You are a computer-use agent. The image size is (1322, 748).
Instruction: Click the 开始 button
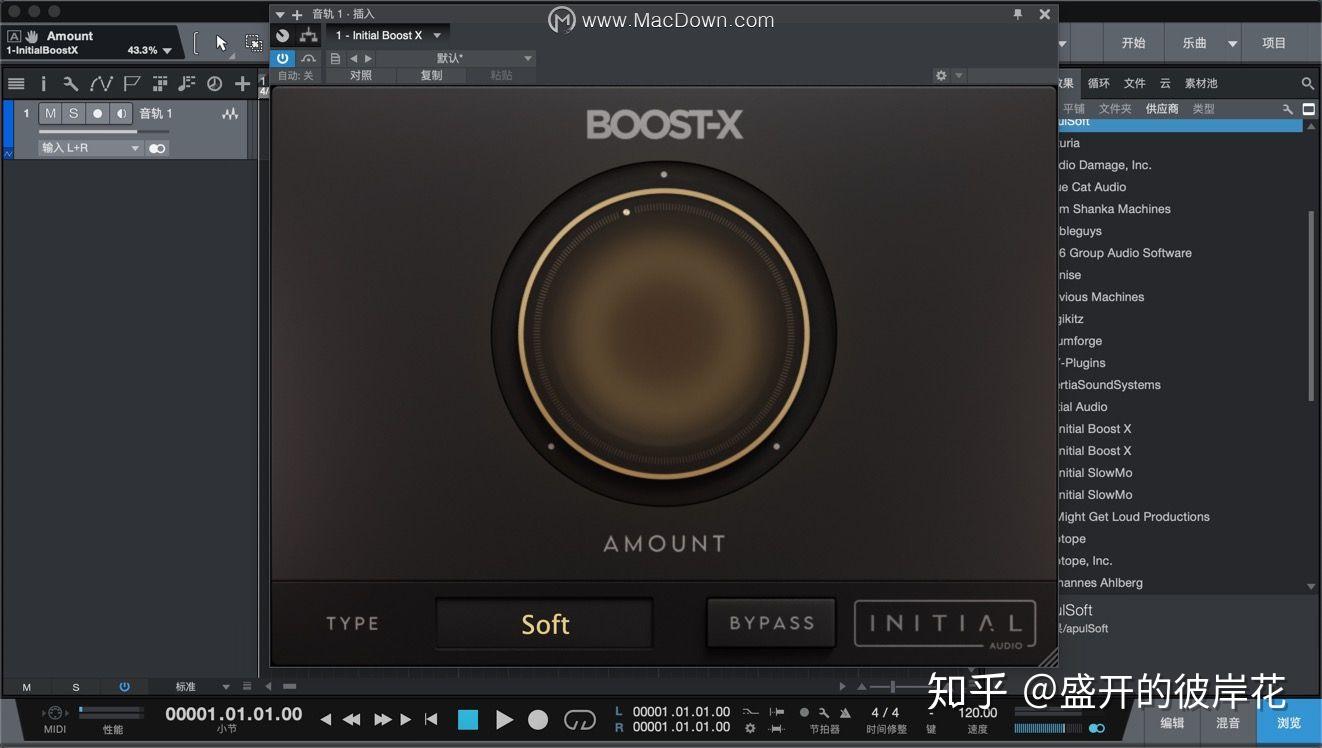[1133, 43]
